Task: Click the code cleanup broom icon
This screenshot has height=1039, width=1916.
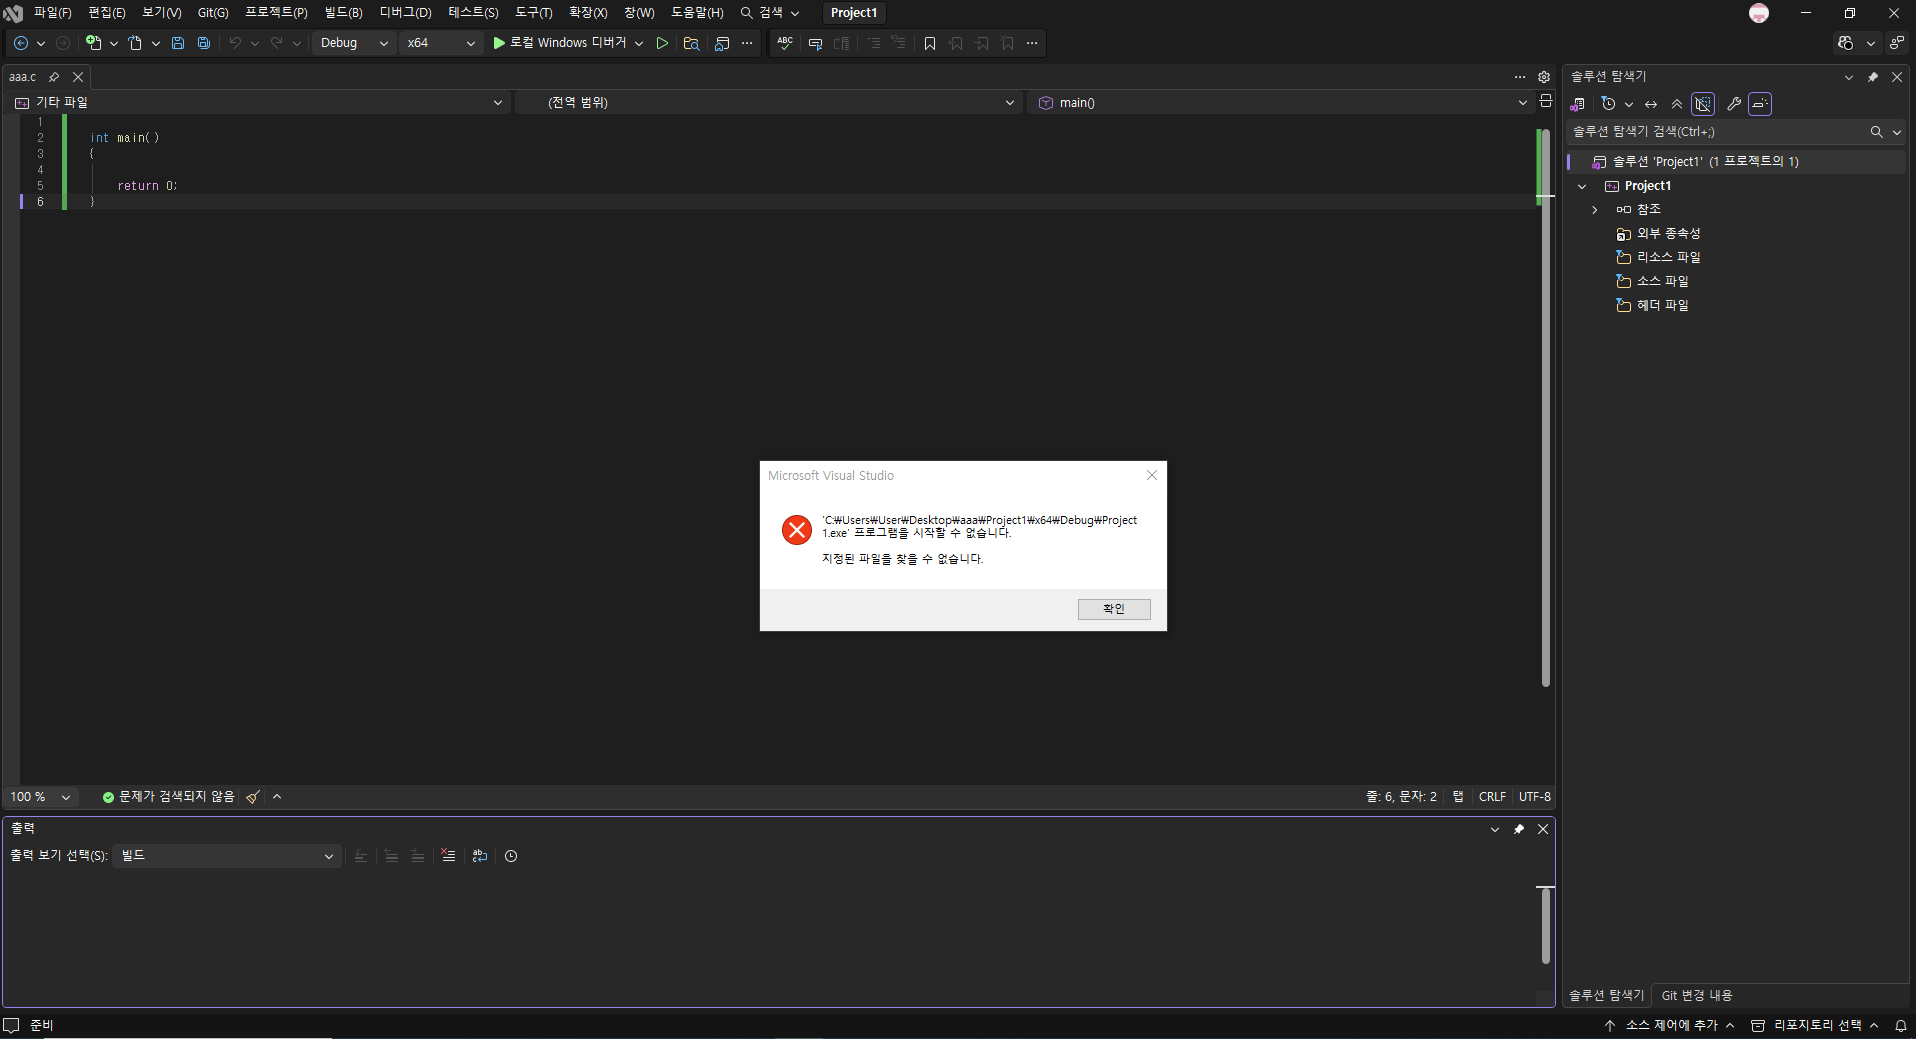Action: (x=253, y=797)
